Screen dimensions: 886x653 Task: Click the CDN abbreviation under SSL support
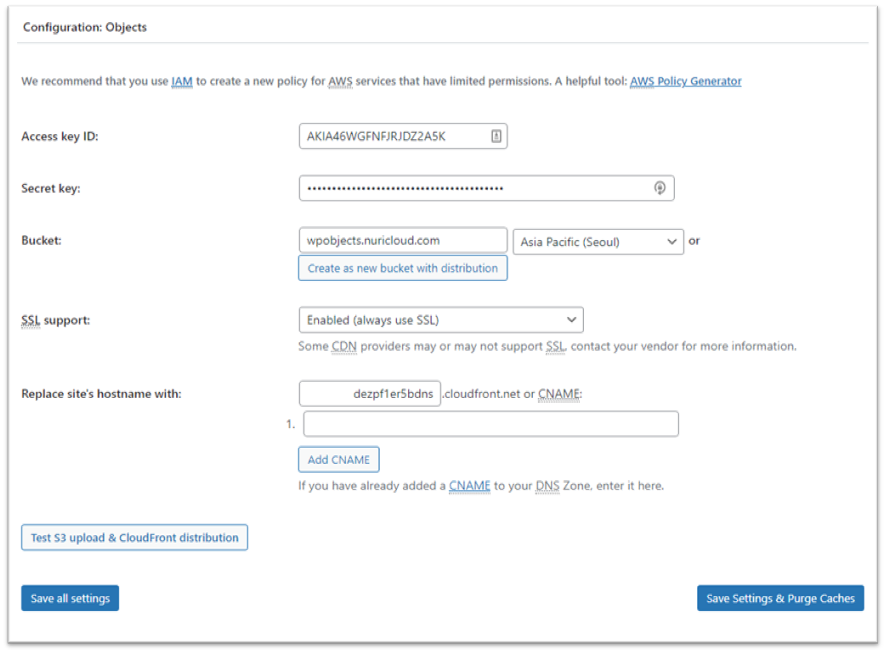pyautogui.click(x=345, y=346)
